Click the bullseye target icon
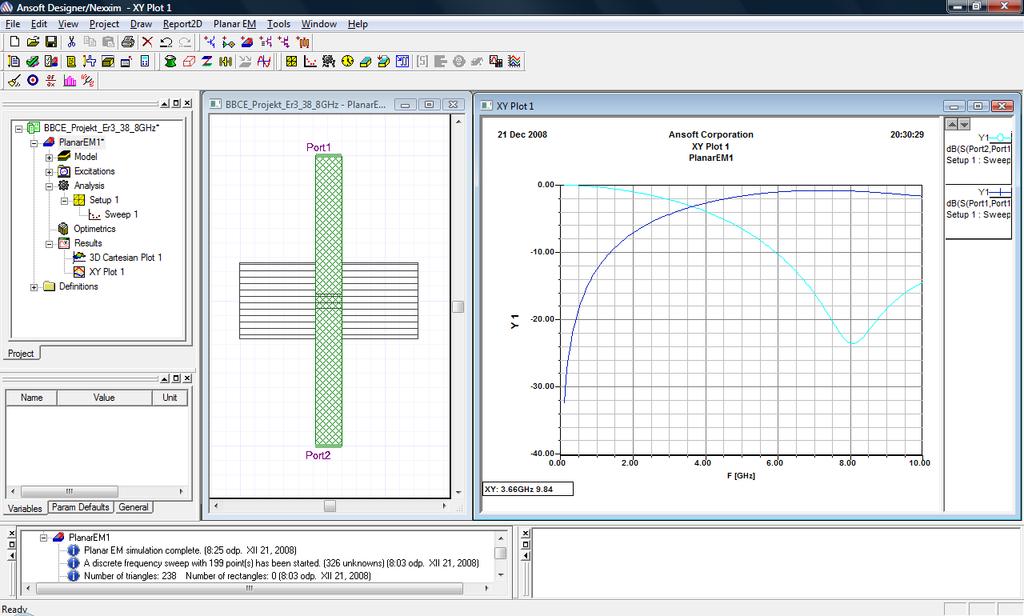Screen dimensions: 1024x616 tap(33, 80)
